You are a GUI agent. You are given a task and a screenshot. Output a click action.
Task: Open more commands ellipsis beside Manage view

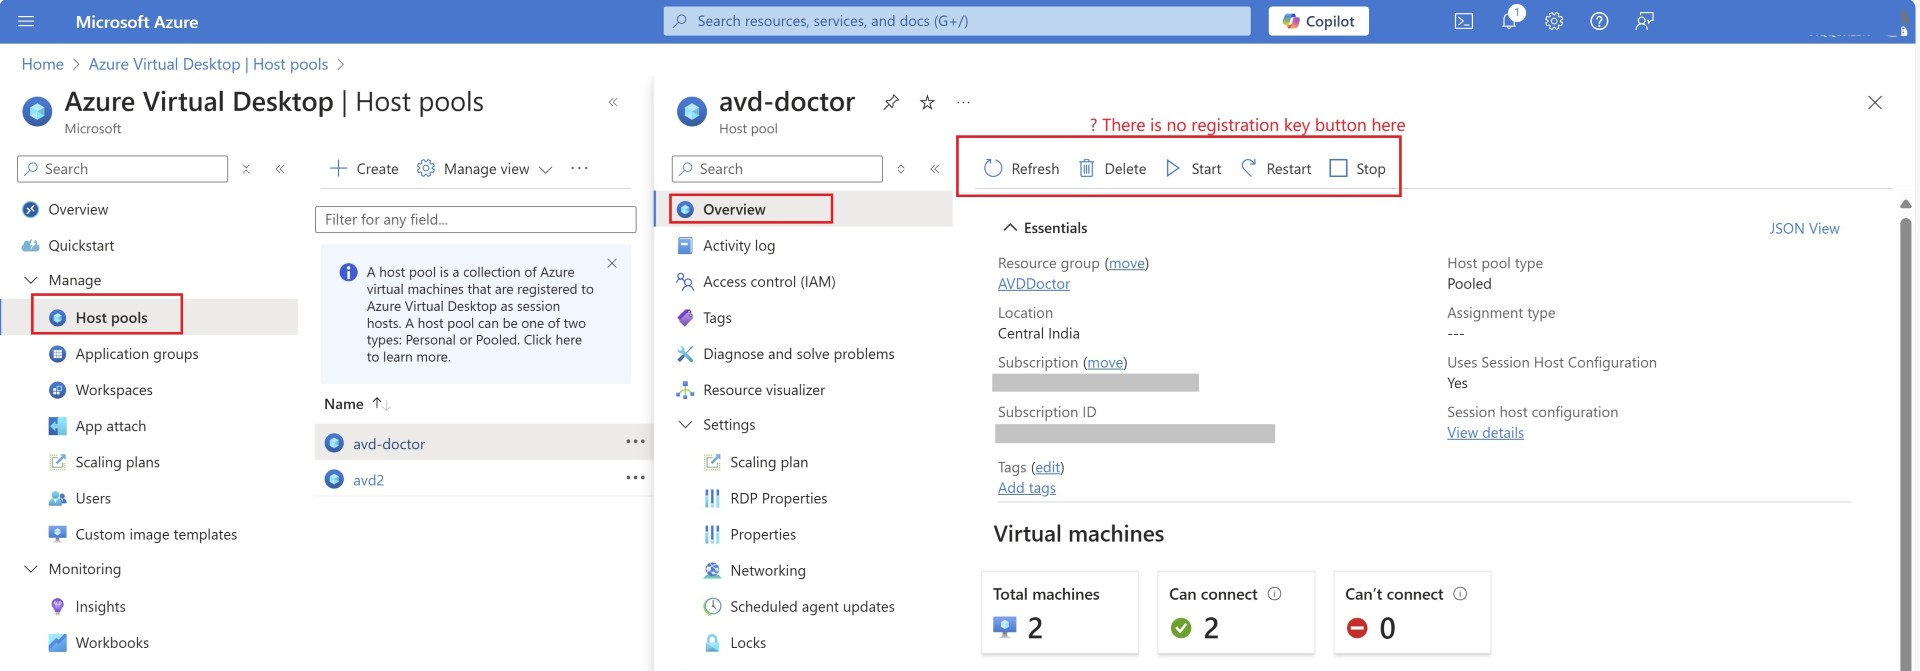pos(579,169)
